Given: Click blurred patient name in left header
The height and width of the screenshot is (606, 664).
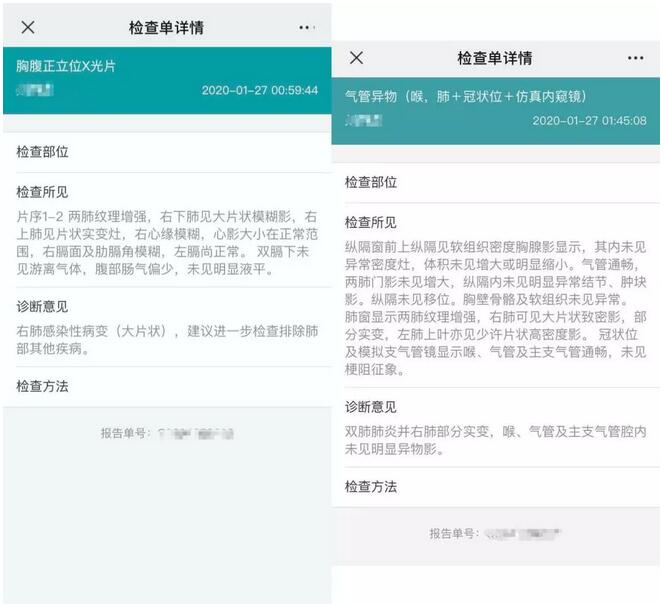Looking at the screenshot, I should click(35, 90).
